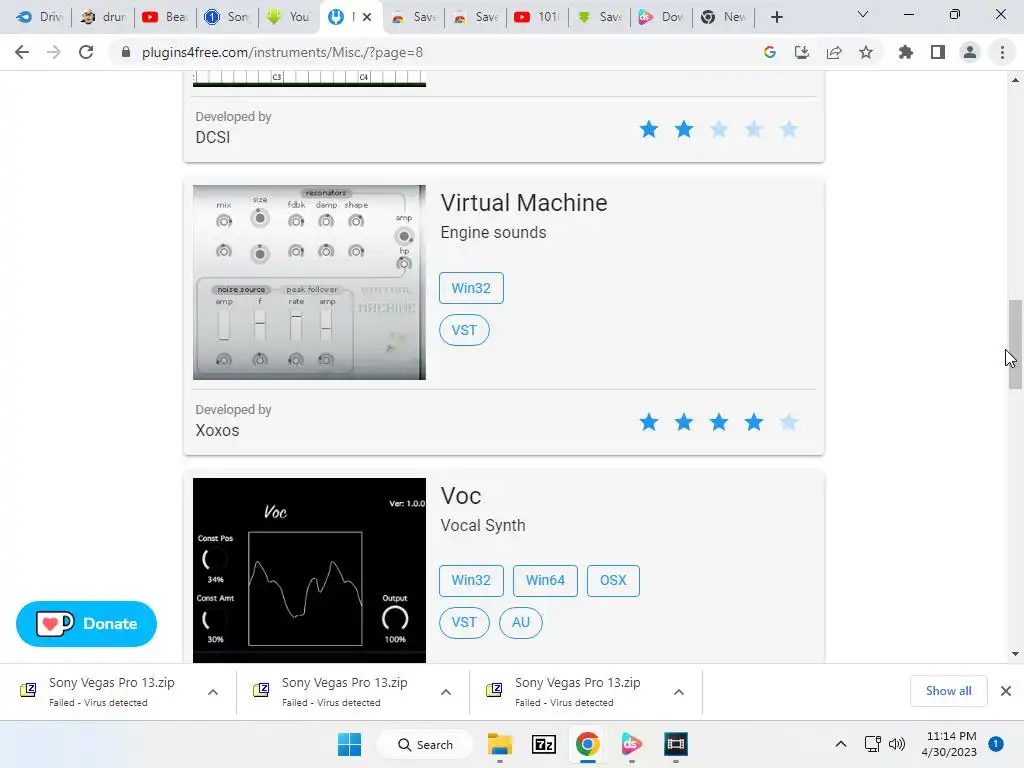Switch to the Dow tab
Image resolution: width=1024 pixels, height=768 pixels.
[x=662, y=17]
